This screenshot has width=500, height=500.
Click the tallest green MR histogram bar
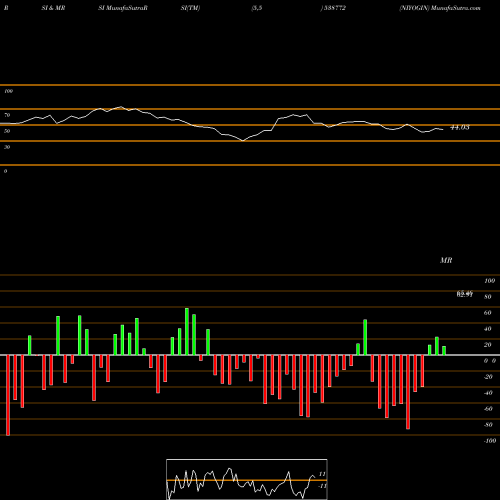(187, 332)
